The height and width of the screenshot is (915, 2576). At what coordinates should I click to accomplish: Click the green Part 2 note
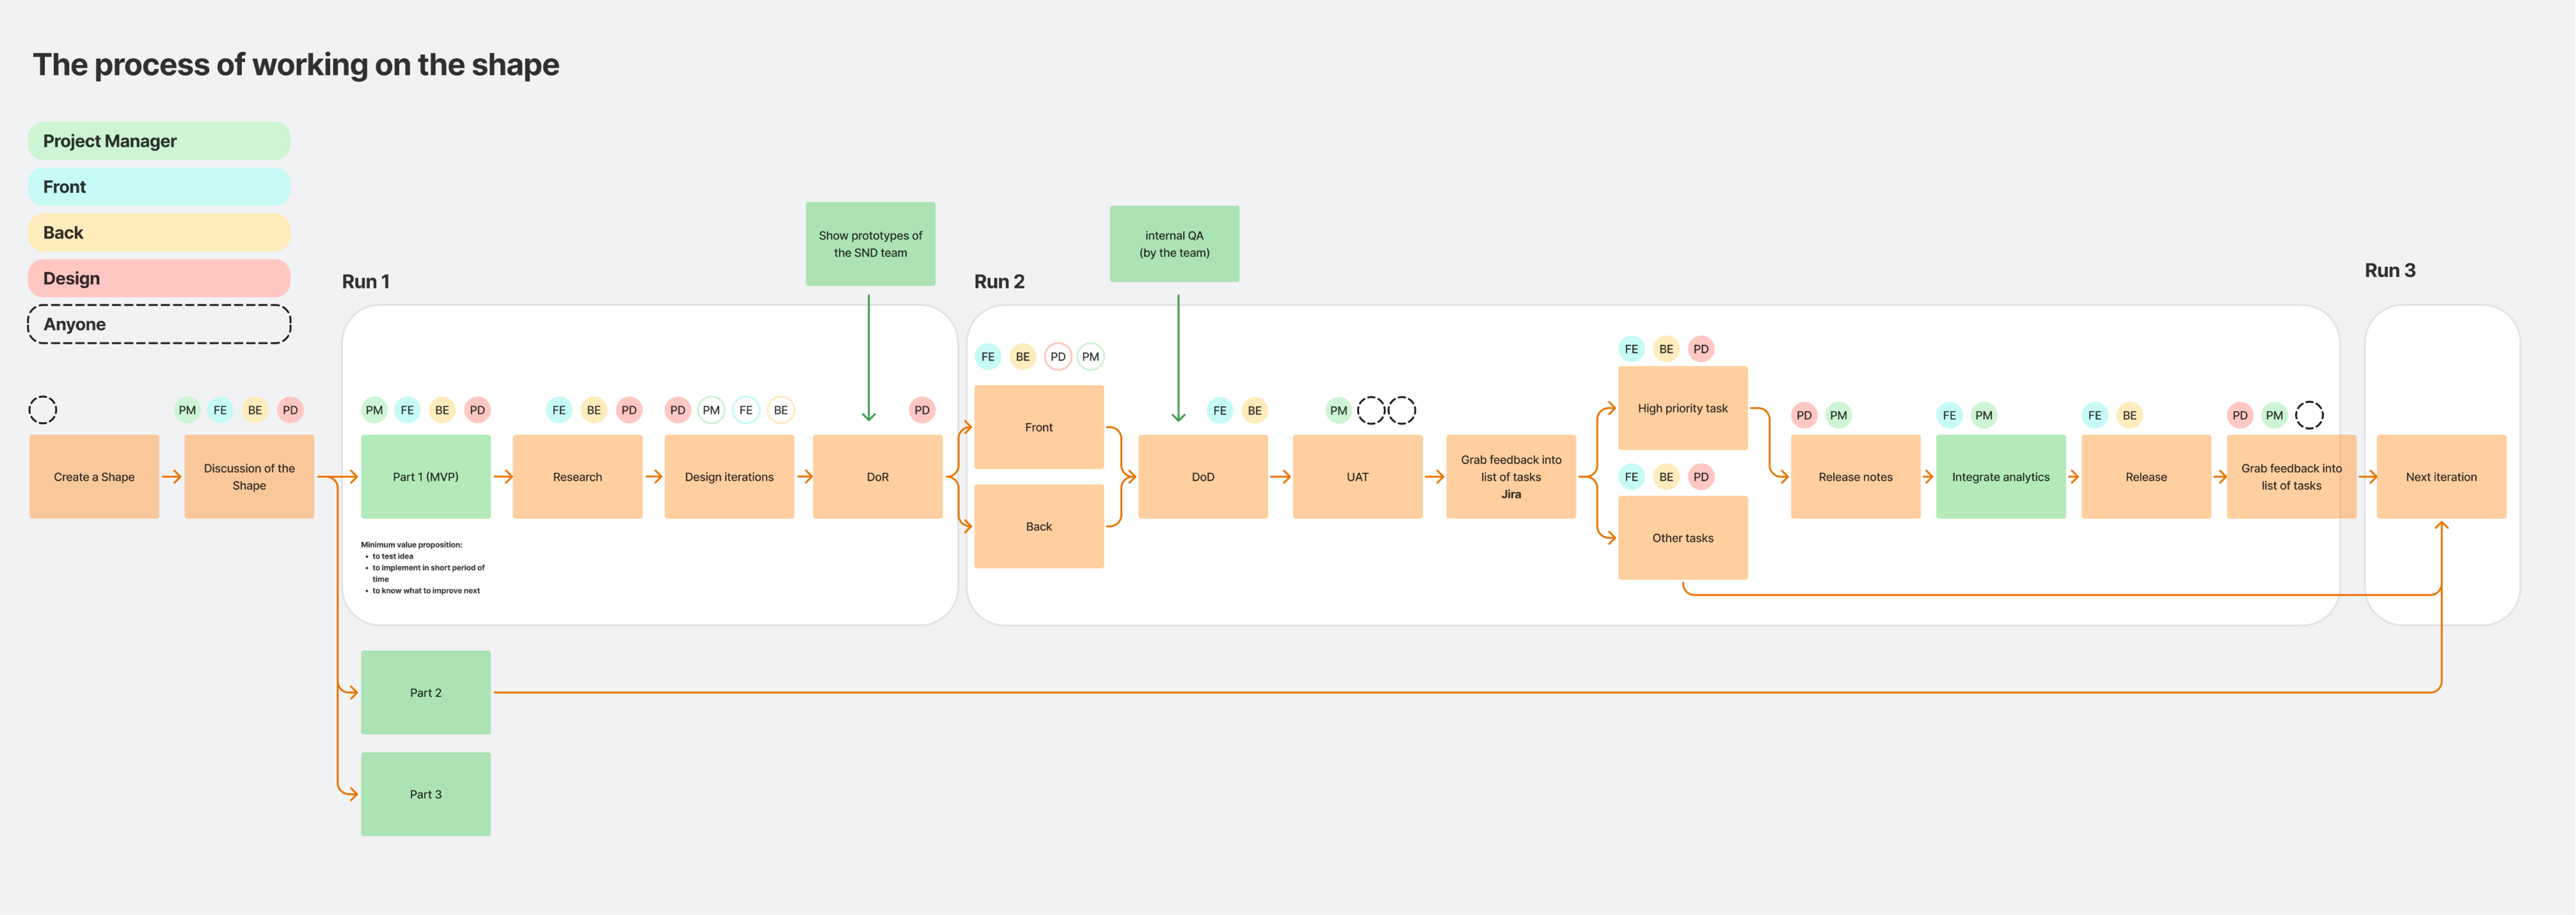[x=426, y=693]
